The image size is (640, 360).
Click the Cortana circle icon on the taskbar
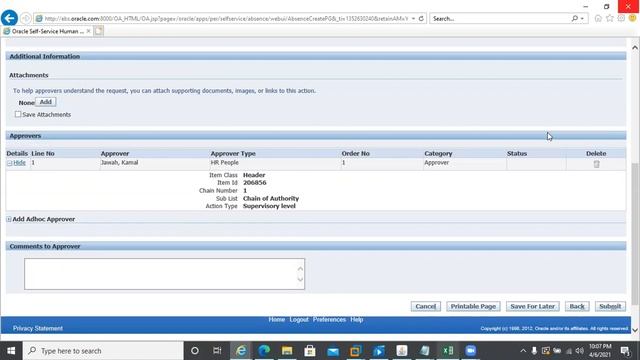point(195,351)
